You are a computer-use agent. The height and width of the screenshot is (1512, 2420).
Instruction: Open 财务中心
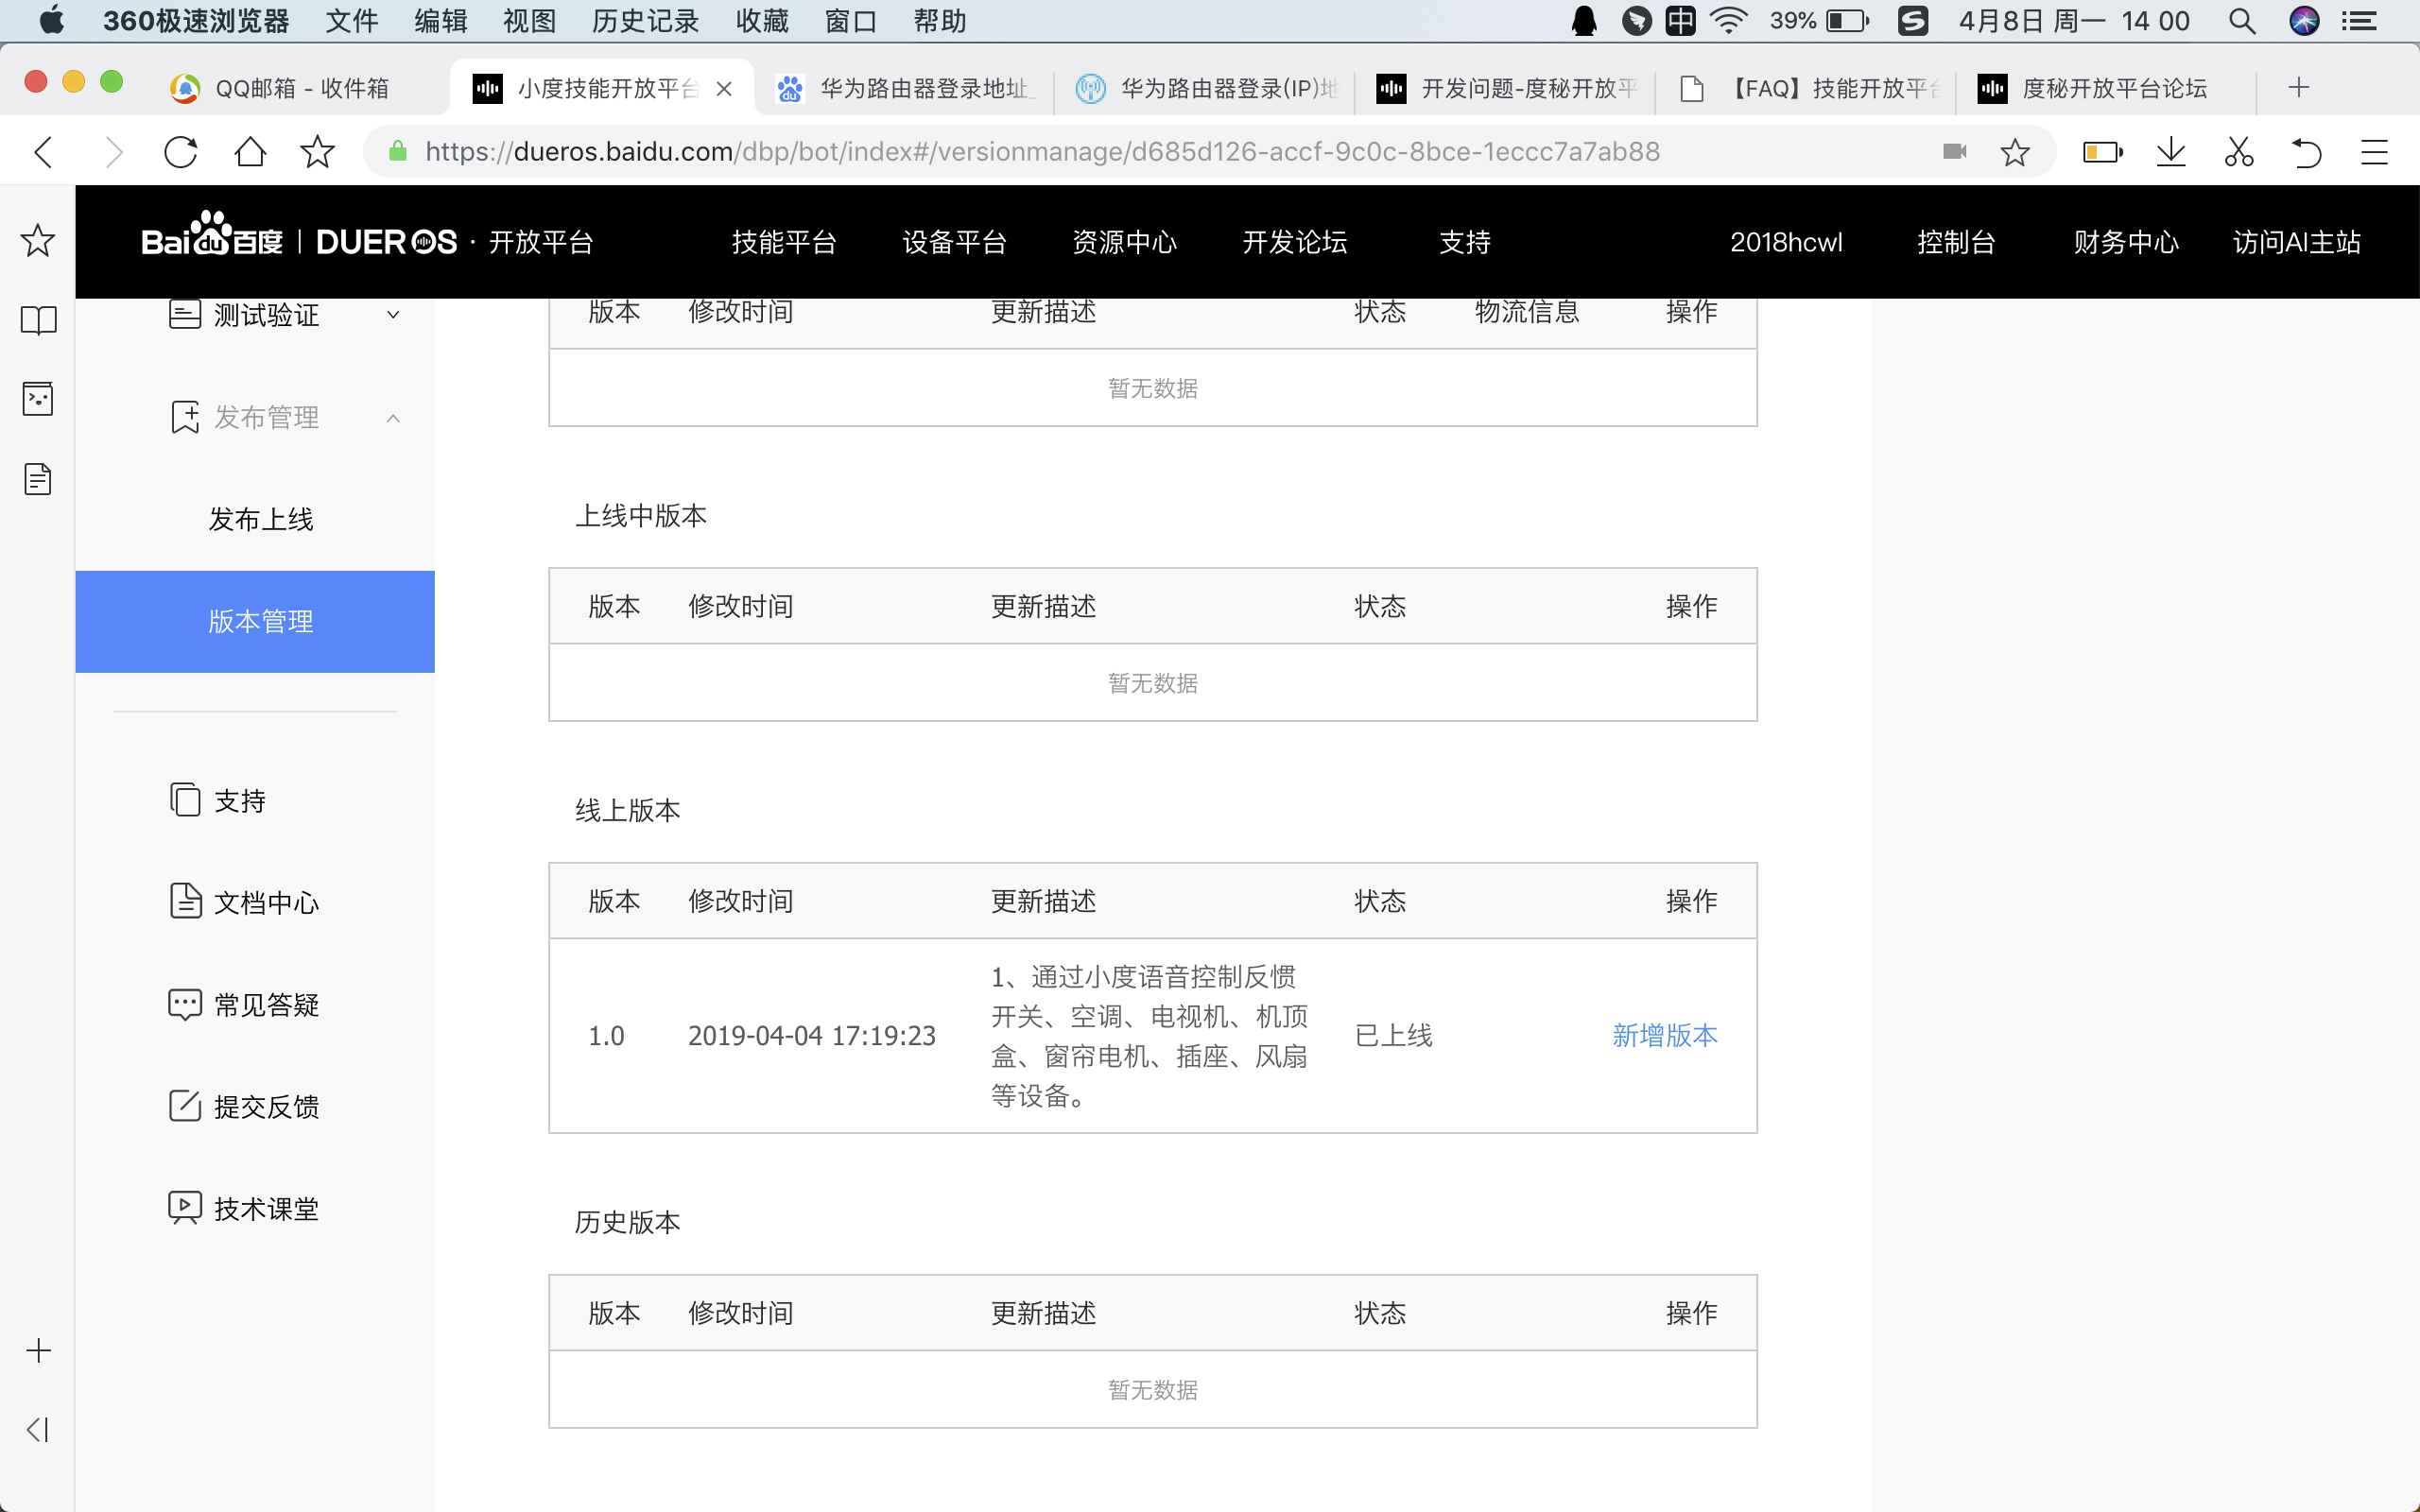(x=2126, y=242)
